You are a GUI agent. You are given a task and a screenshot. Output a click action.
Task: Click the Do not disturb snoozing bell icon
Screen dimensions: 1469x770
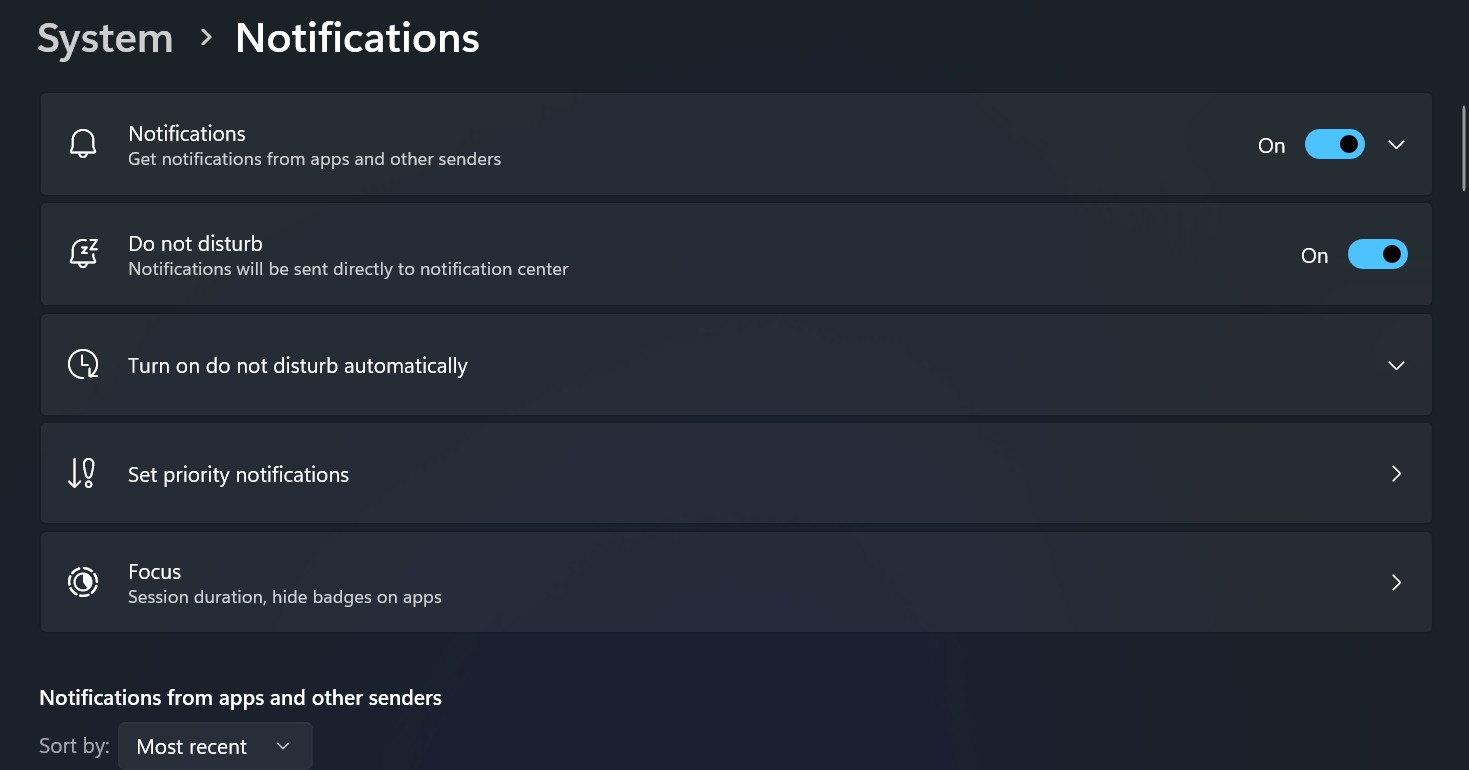(83, 254)
